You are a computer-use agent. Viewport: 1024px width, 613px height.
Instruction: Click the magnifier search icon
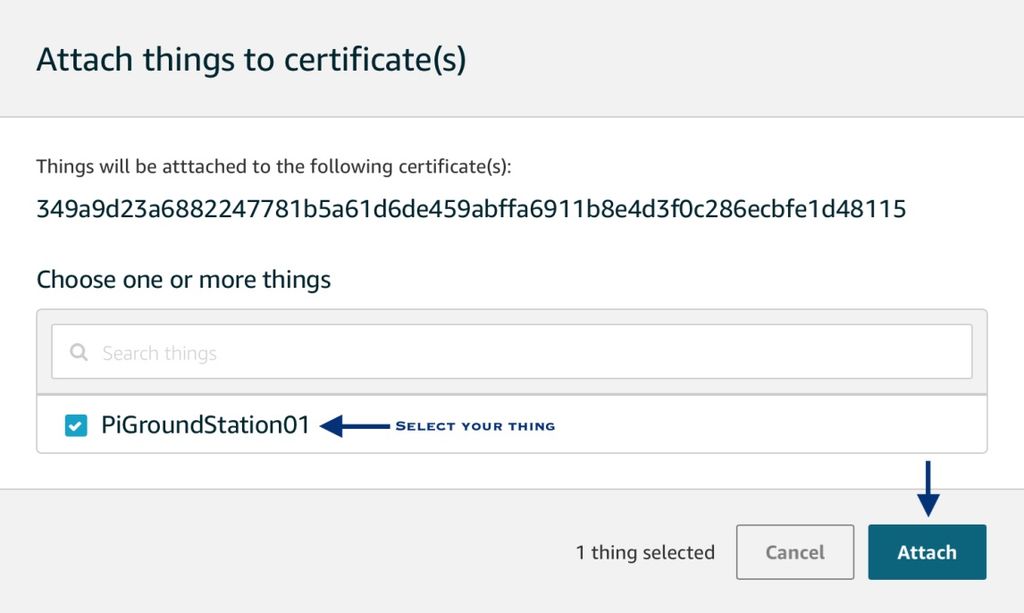point(78,353)
